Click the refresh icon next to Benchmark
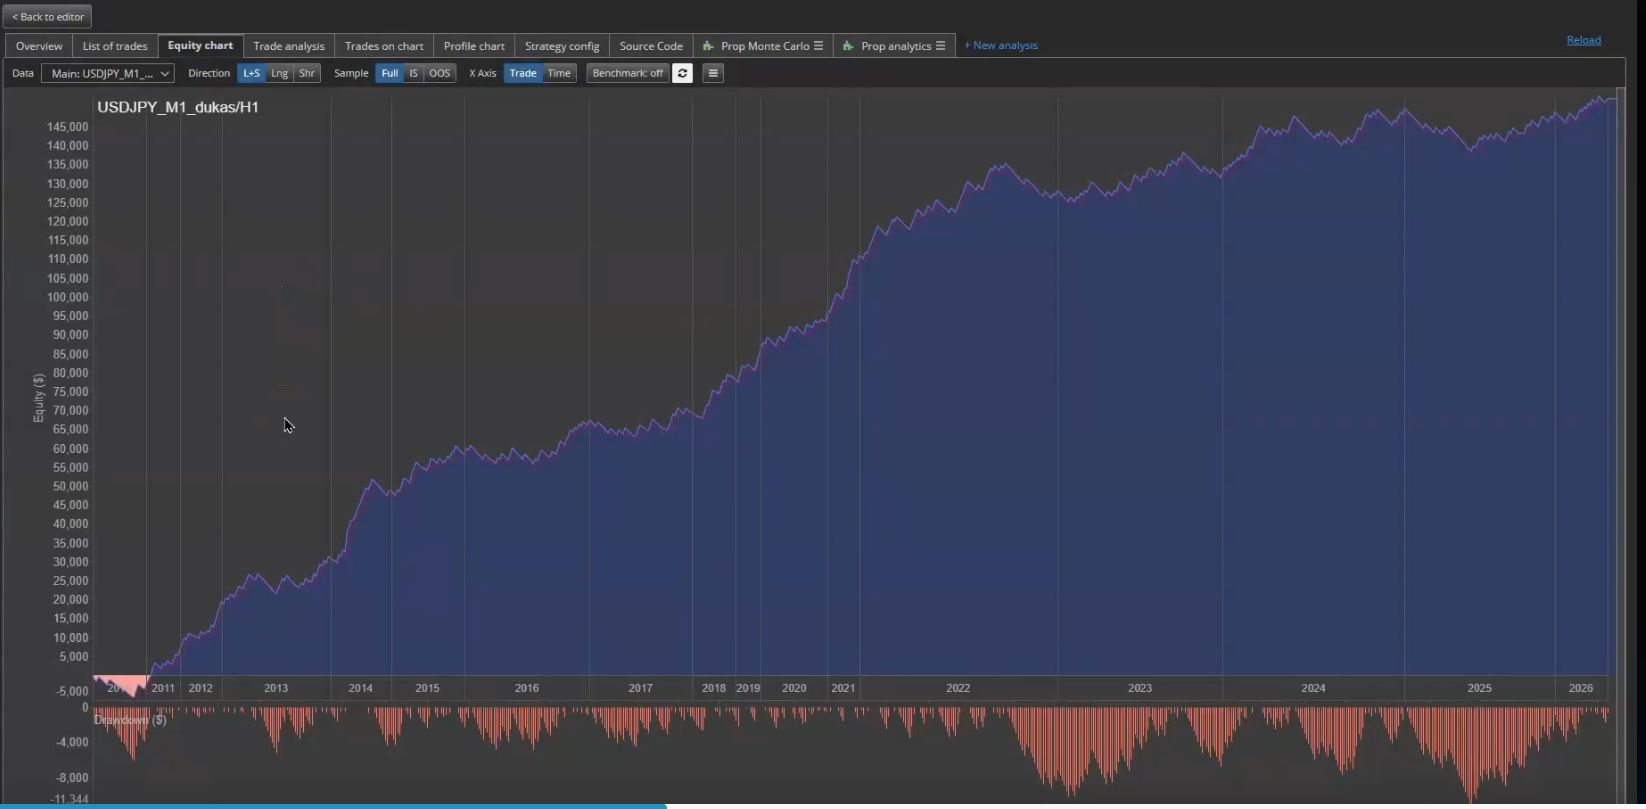This screenshot has width=1646, height=809. (682, 73)
